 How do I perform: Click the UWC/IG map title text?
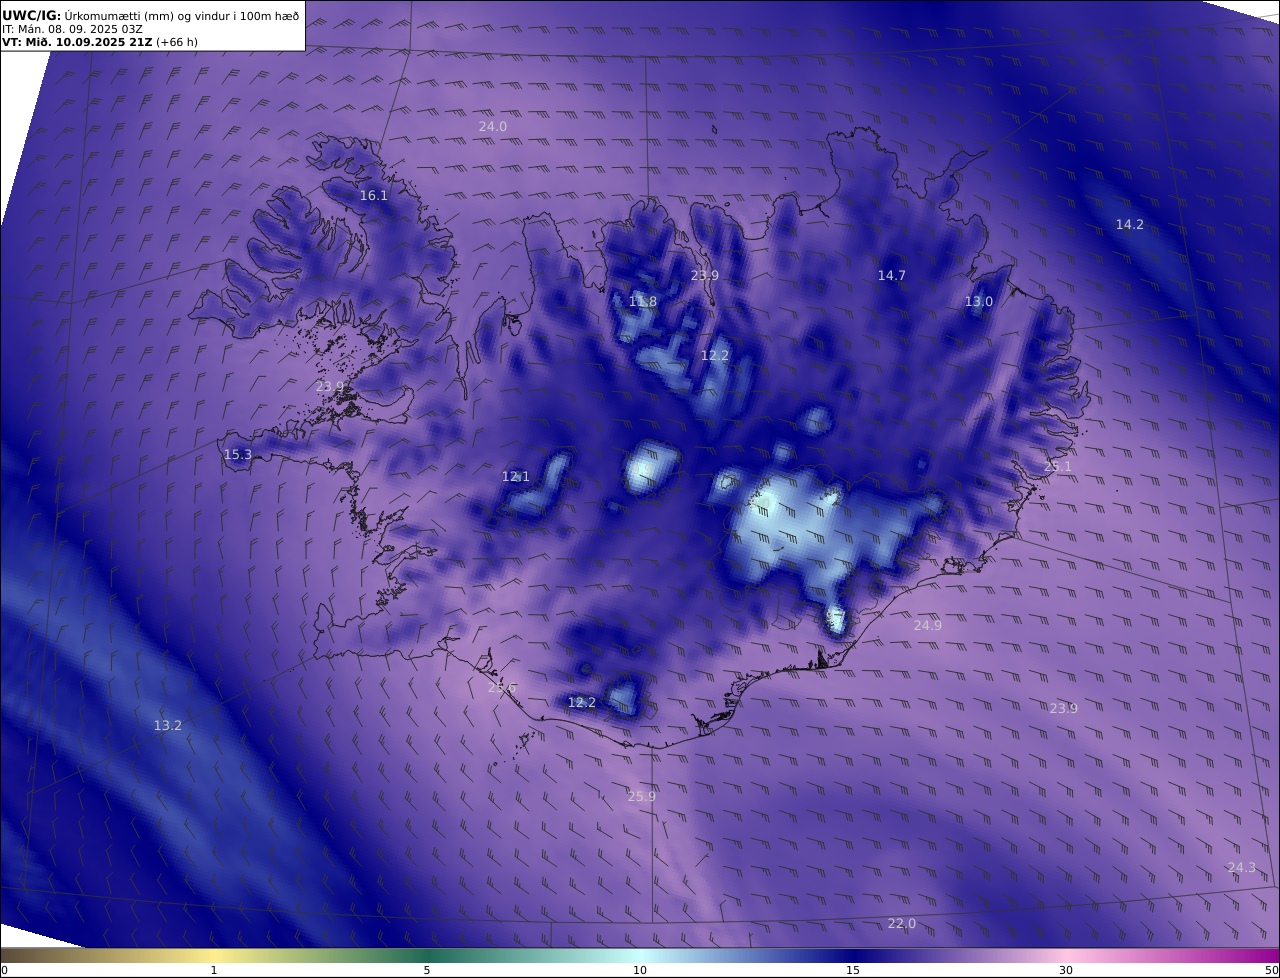[x=151, y=15]
